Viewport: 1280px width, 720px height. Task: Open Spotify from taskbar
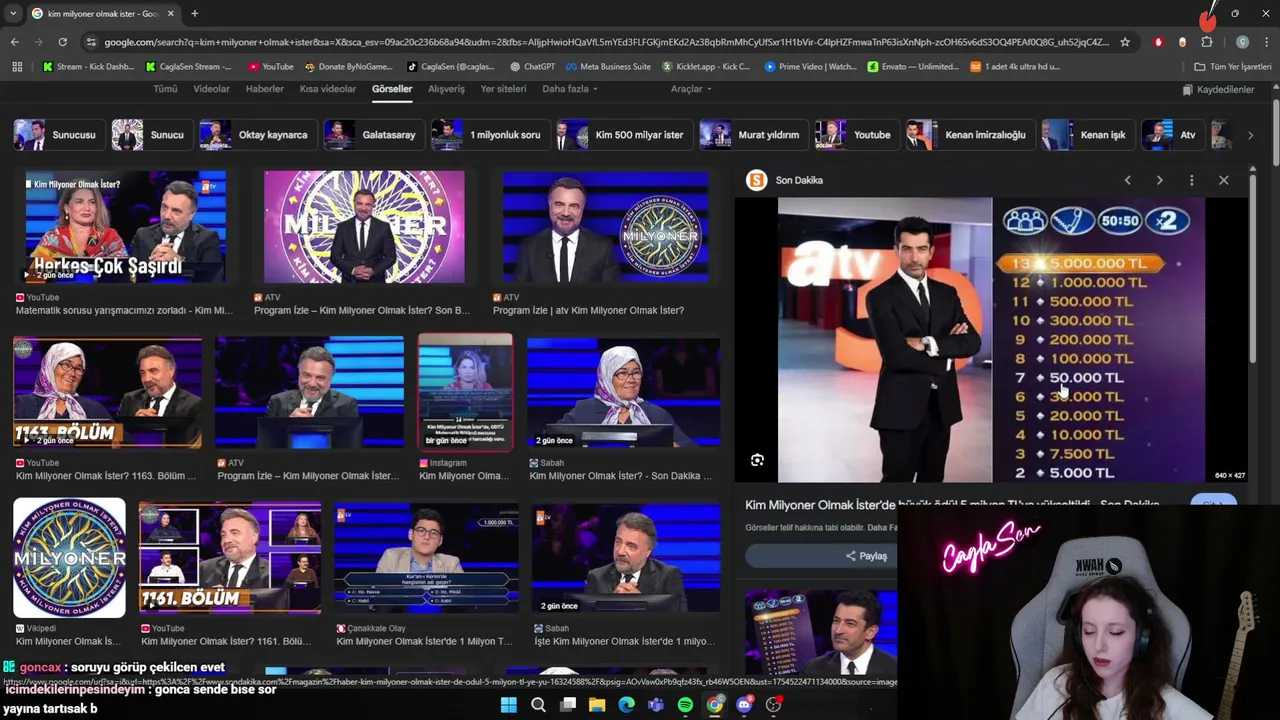[x=685, y=705]
